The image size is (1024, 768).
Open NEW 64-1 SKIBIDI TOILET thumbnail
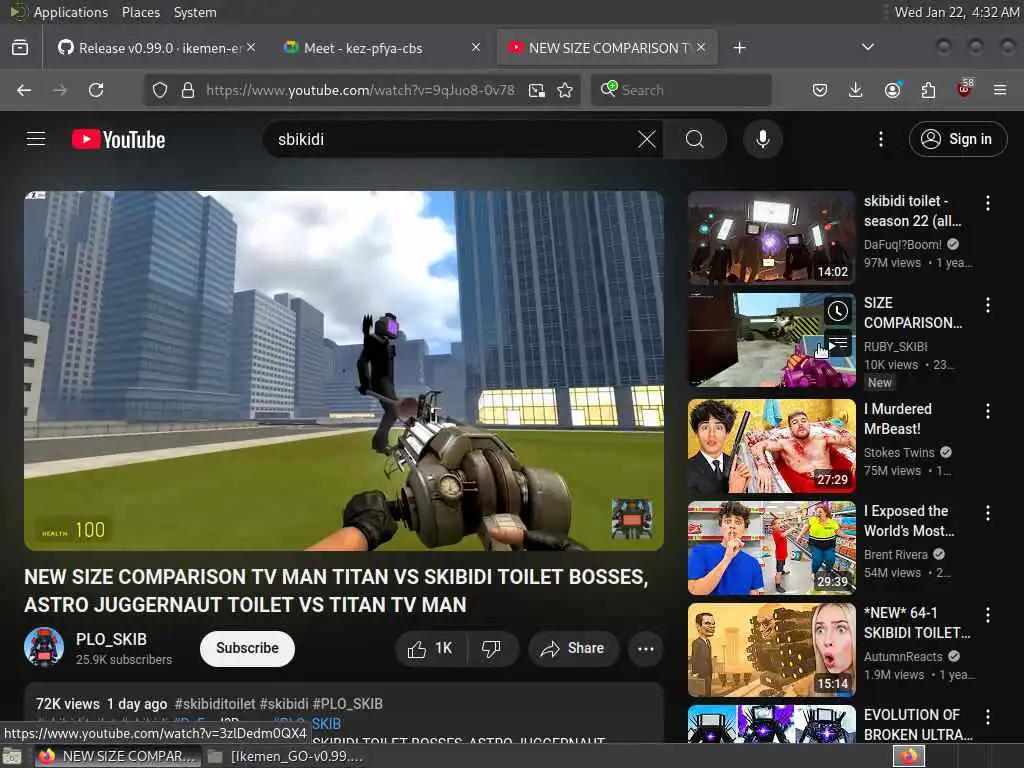(771, 650)
